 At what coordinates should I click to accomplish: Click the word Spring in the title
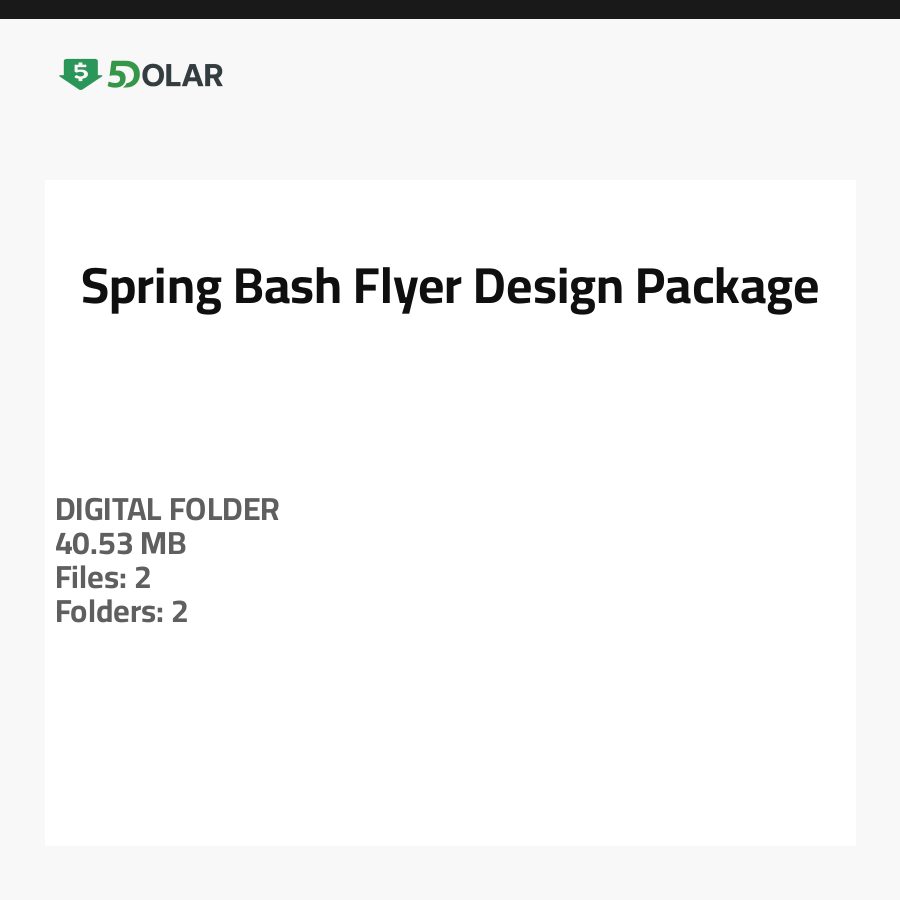coord(151,288)
